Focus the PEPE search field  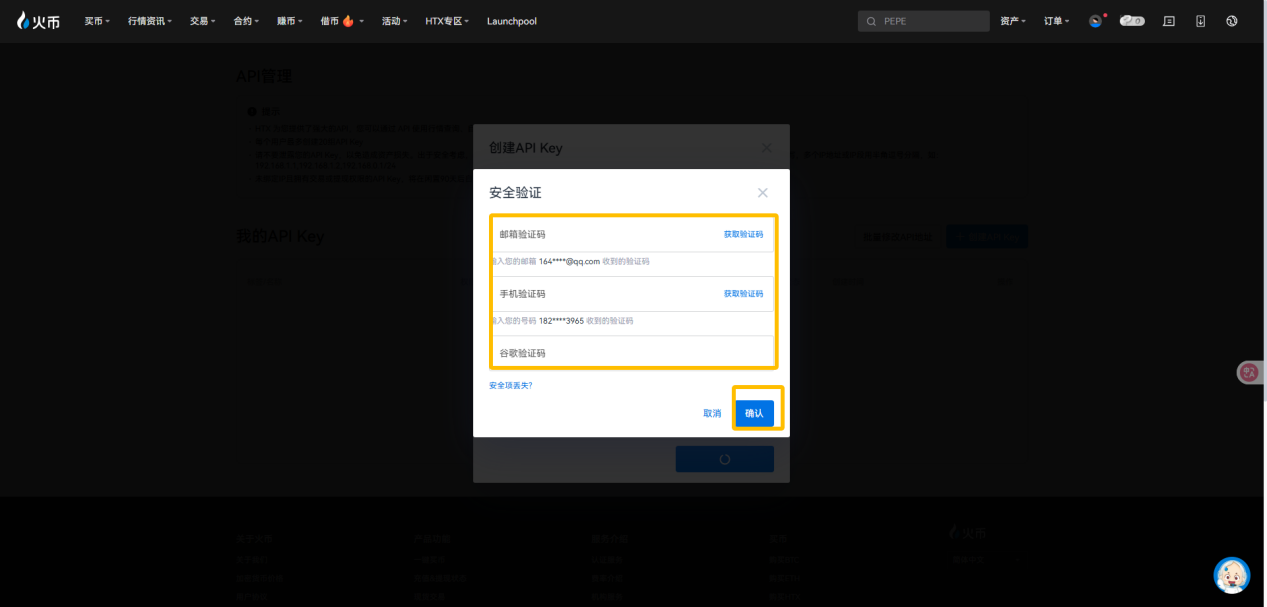pyautogui.click(x=924, y=21)
